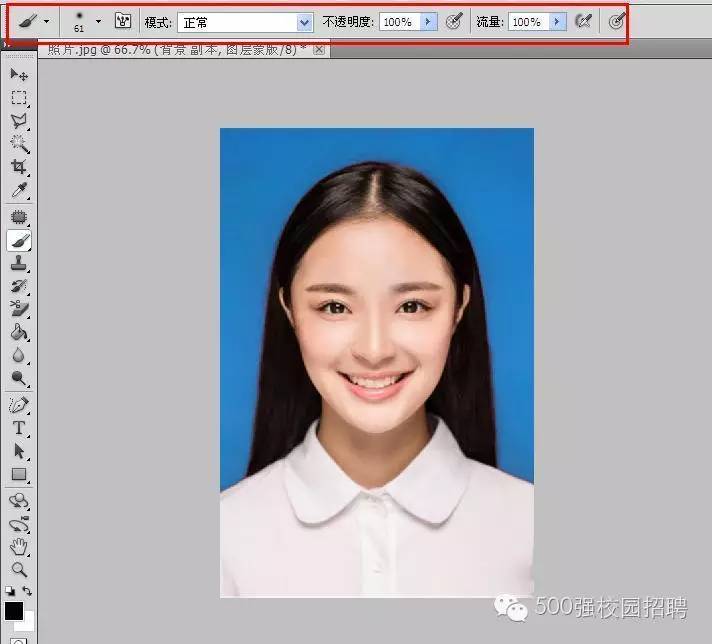
Task: Select the Path Selection tool
Action: [x=19, y=451]
